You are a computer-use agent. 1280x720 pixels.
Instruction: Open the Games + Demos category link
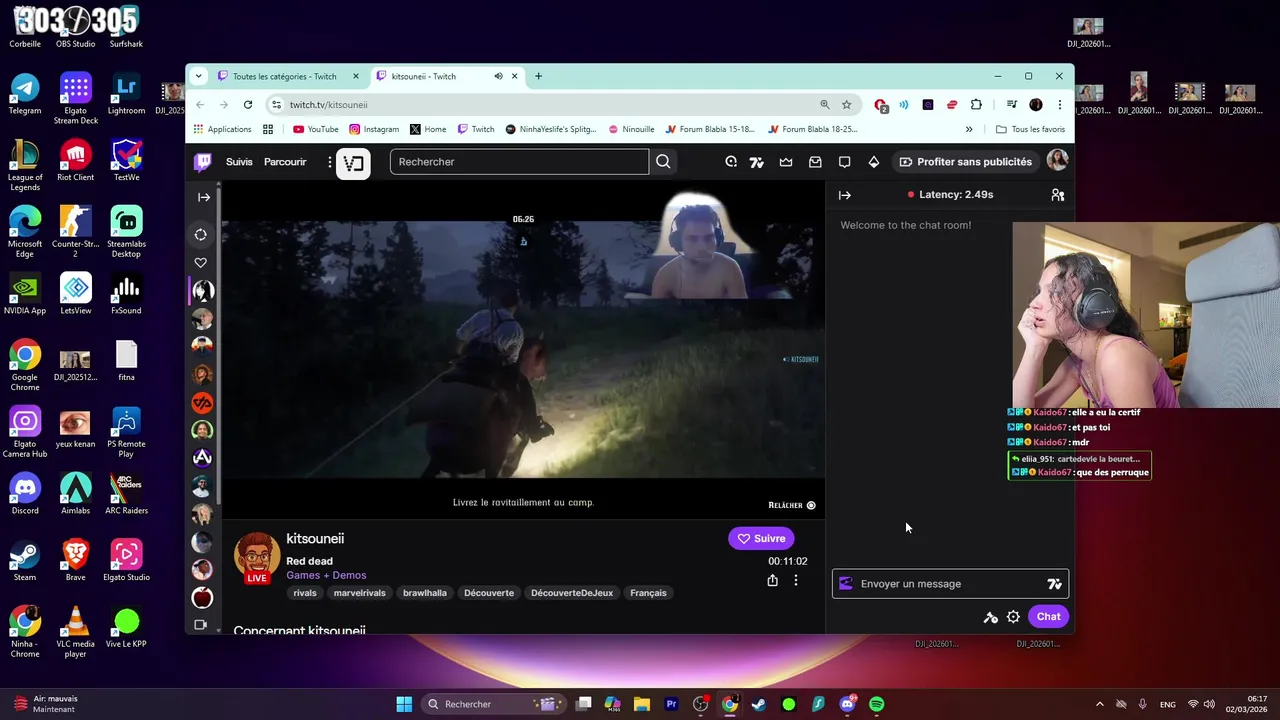[x=326, y=575]
